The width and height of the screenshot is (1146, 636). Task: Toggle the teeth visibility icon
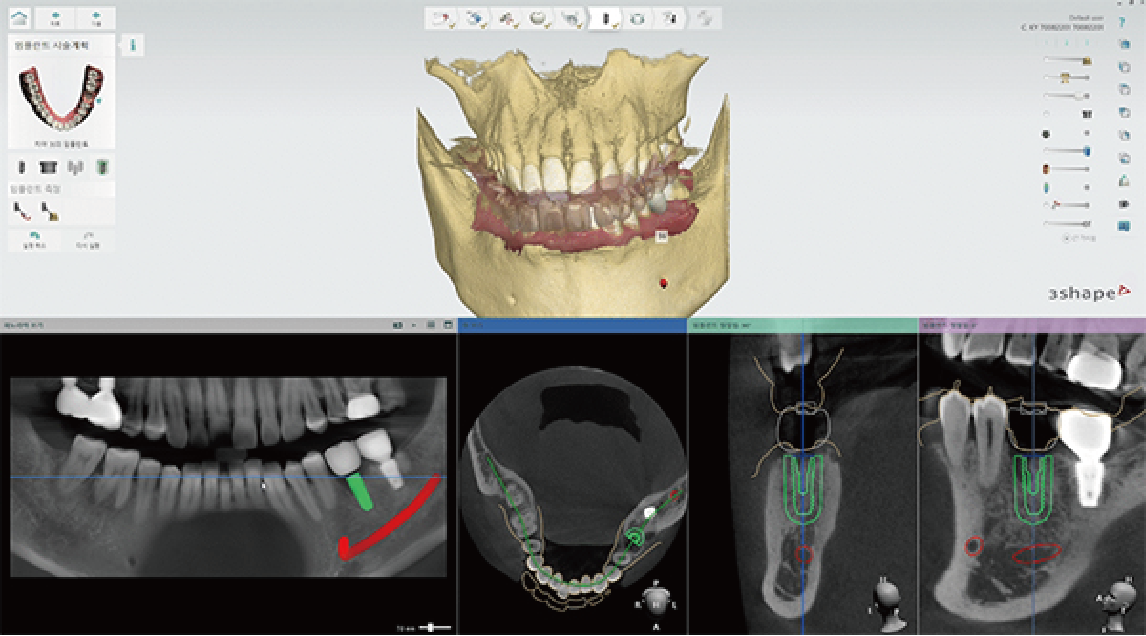click(x=1087, y=114)
